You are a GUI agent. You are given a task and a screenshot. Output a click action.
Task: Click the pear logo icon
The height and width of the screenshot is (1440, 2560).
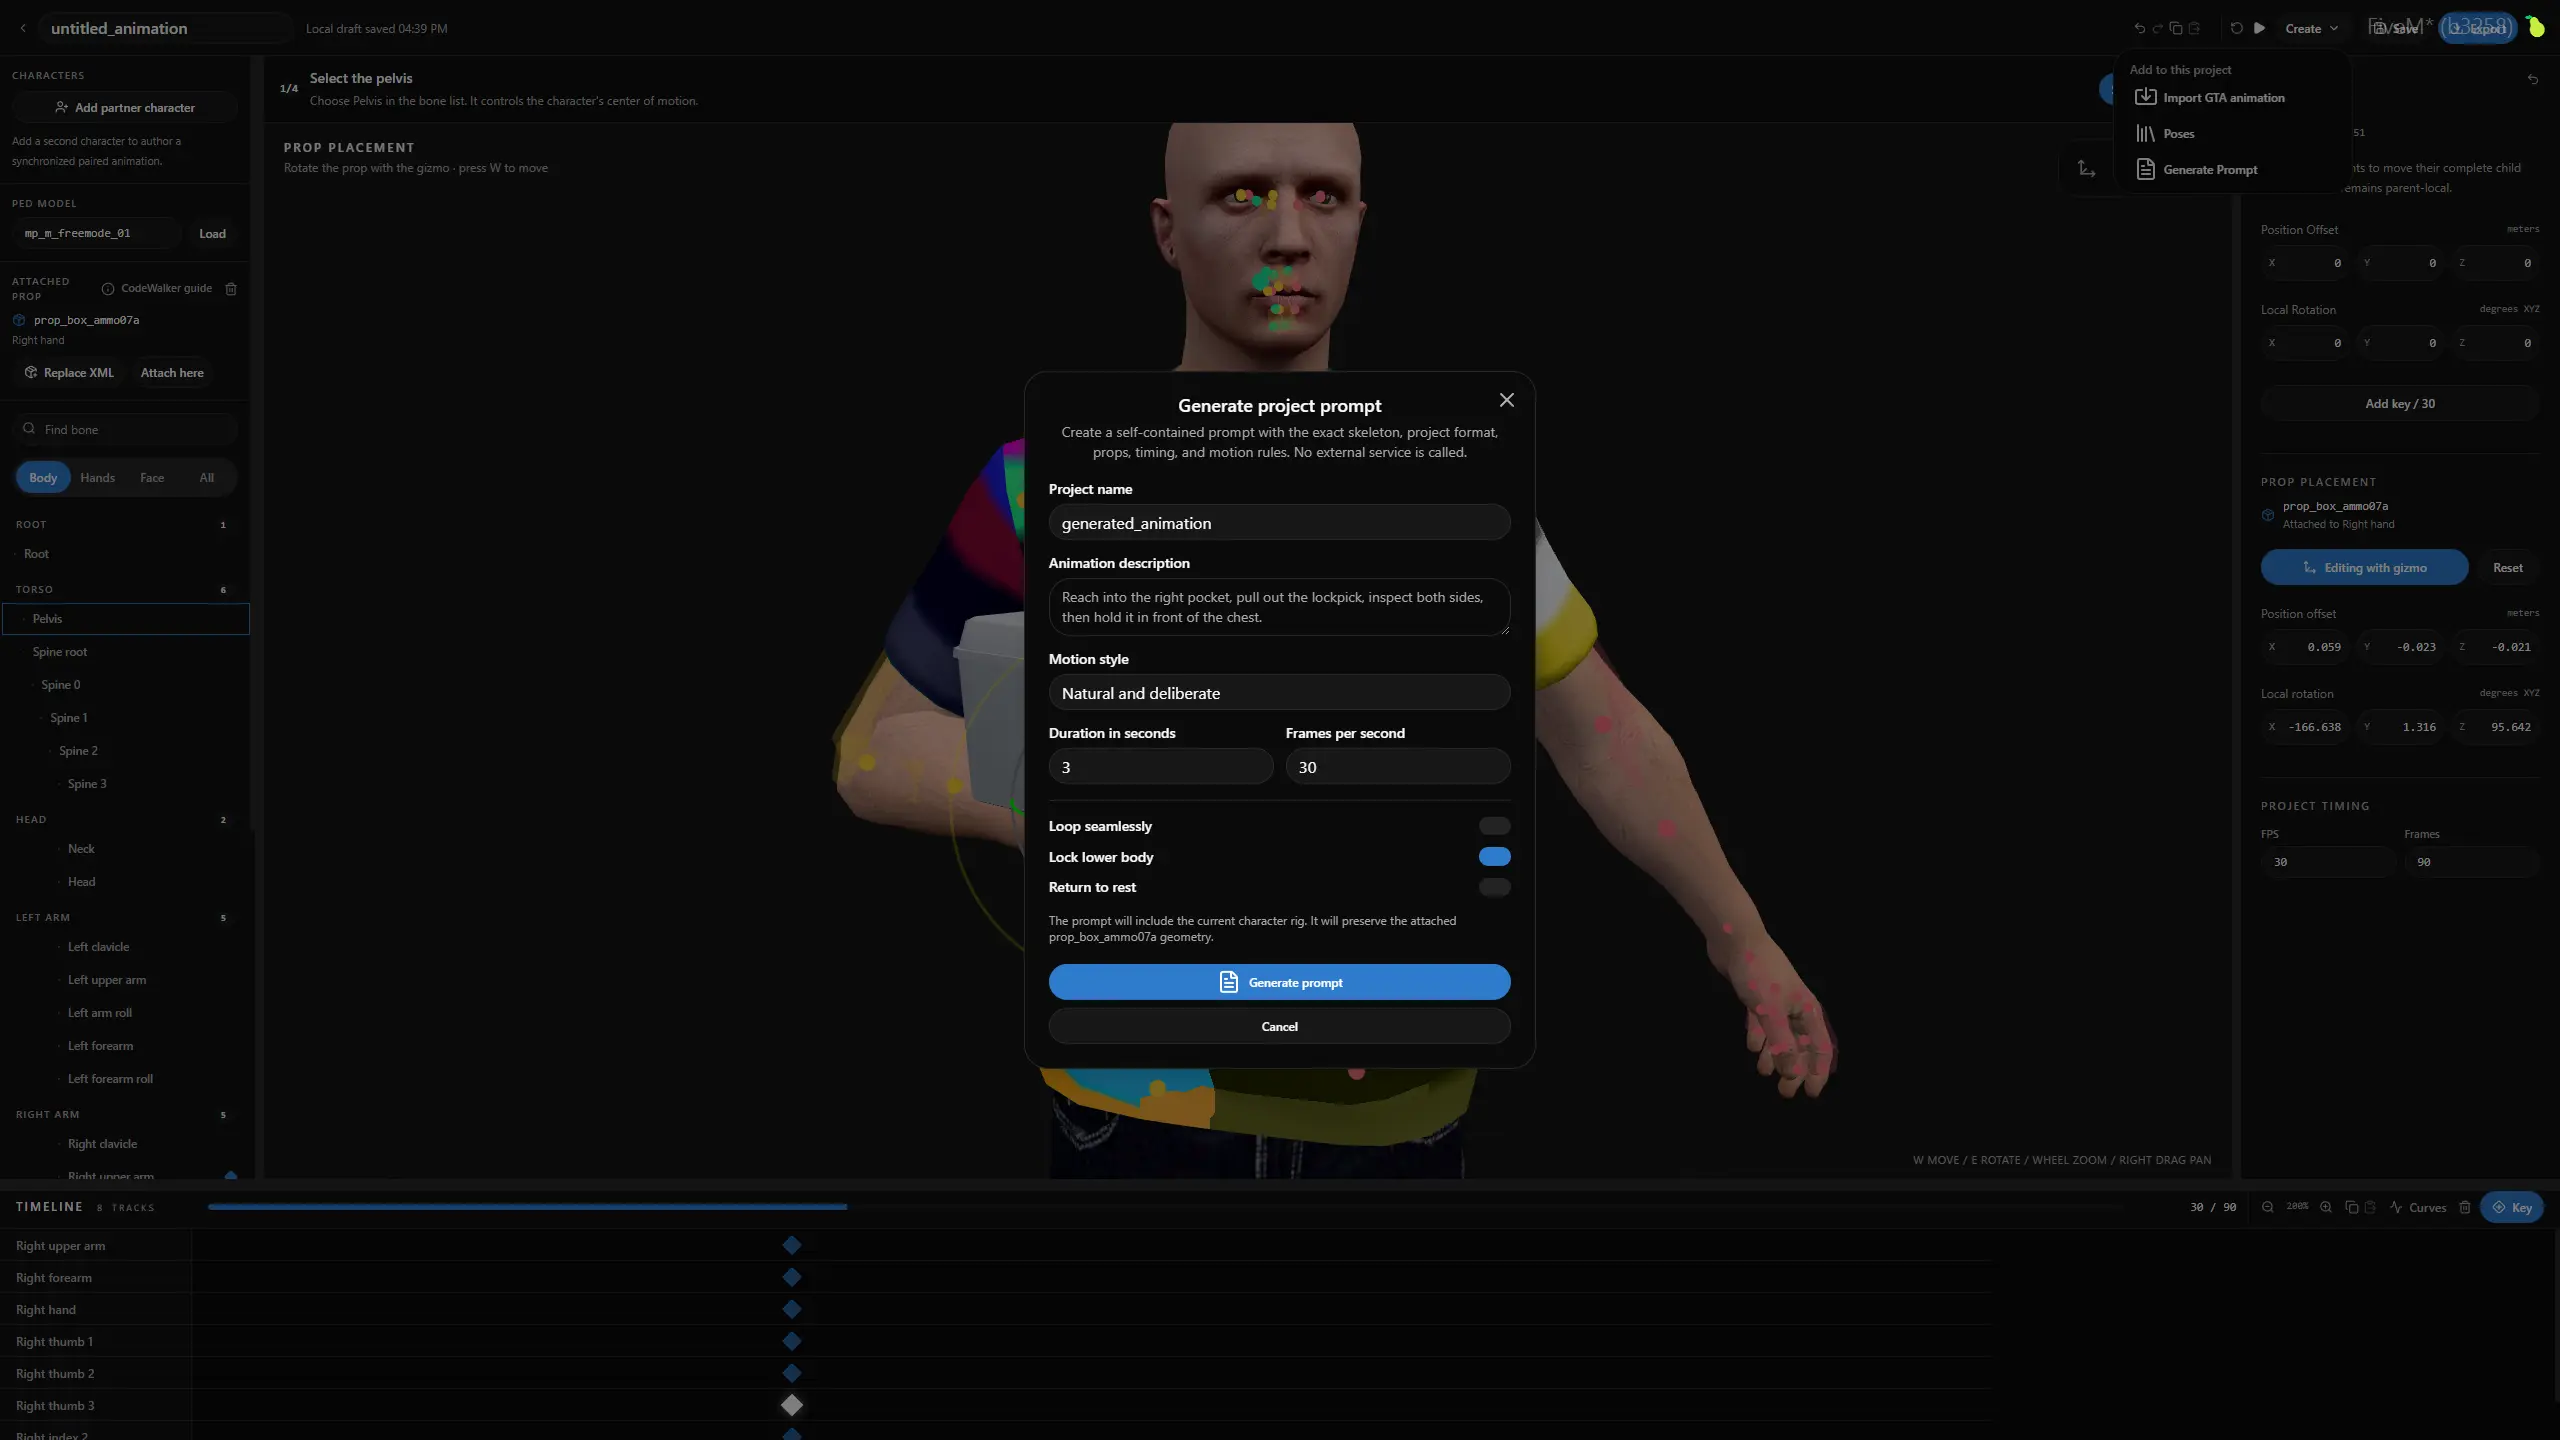2535,27
